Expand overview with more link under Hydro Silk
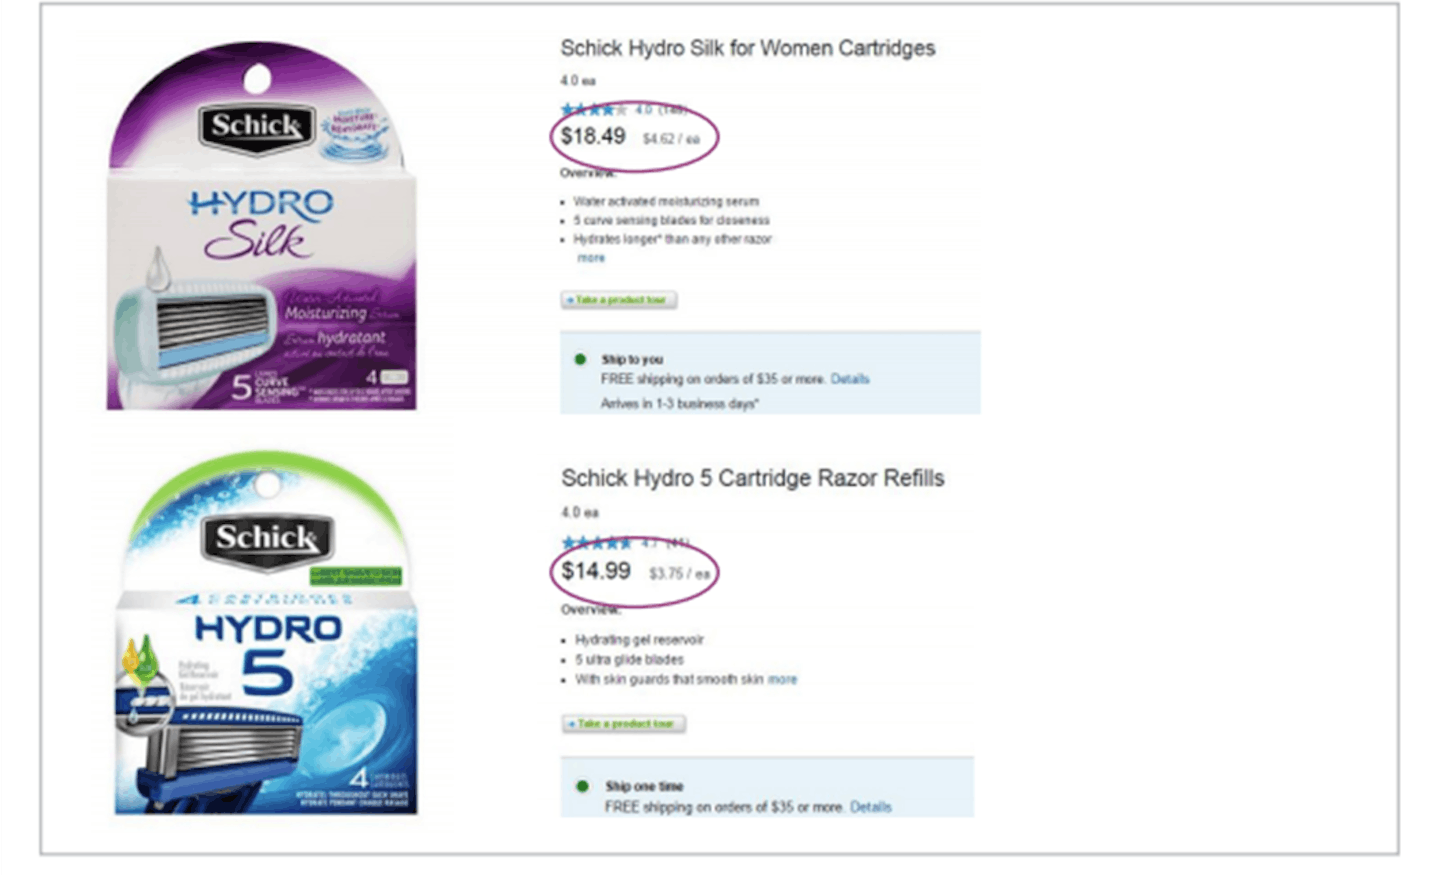The width and height of the screenshot is (1440, 875). 591,258
